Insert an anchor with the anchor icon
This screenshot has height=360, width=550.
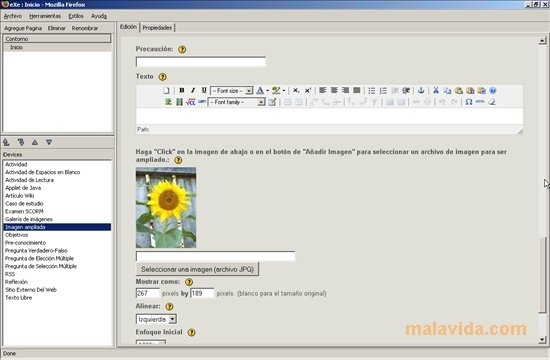point(421,90)
